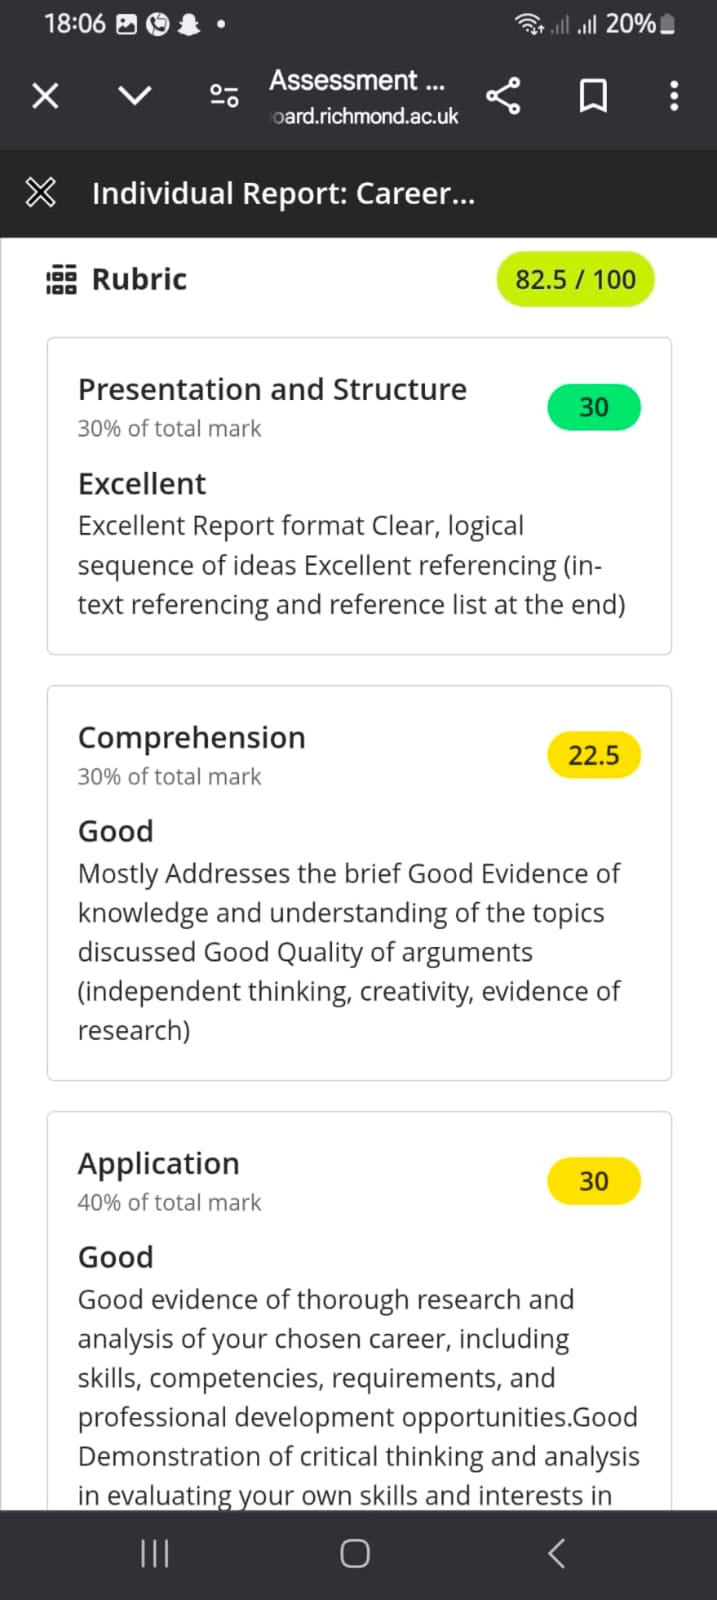Tap the yellow 30 pill on Application
The height and width of the screenshot is (1600, 717).
tap(594, 1181)
